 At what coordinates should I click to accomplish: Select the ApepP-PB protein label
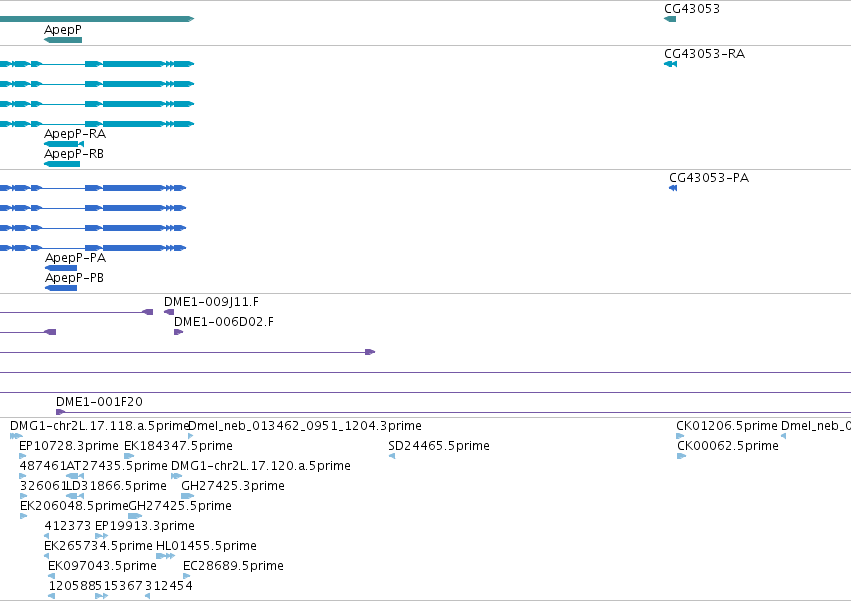(74, 278)
